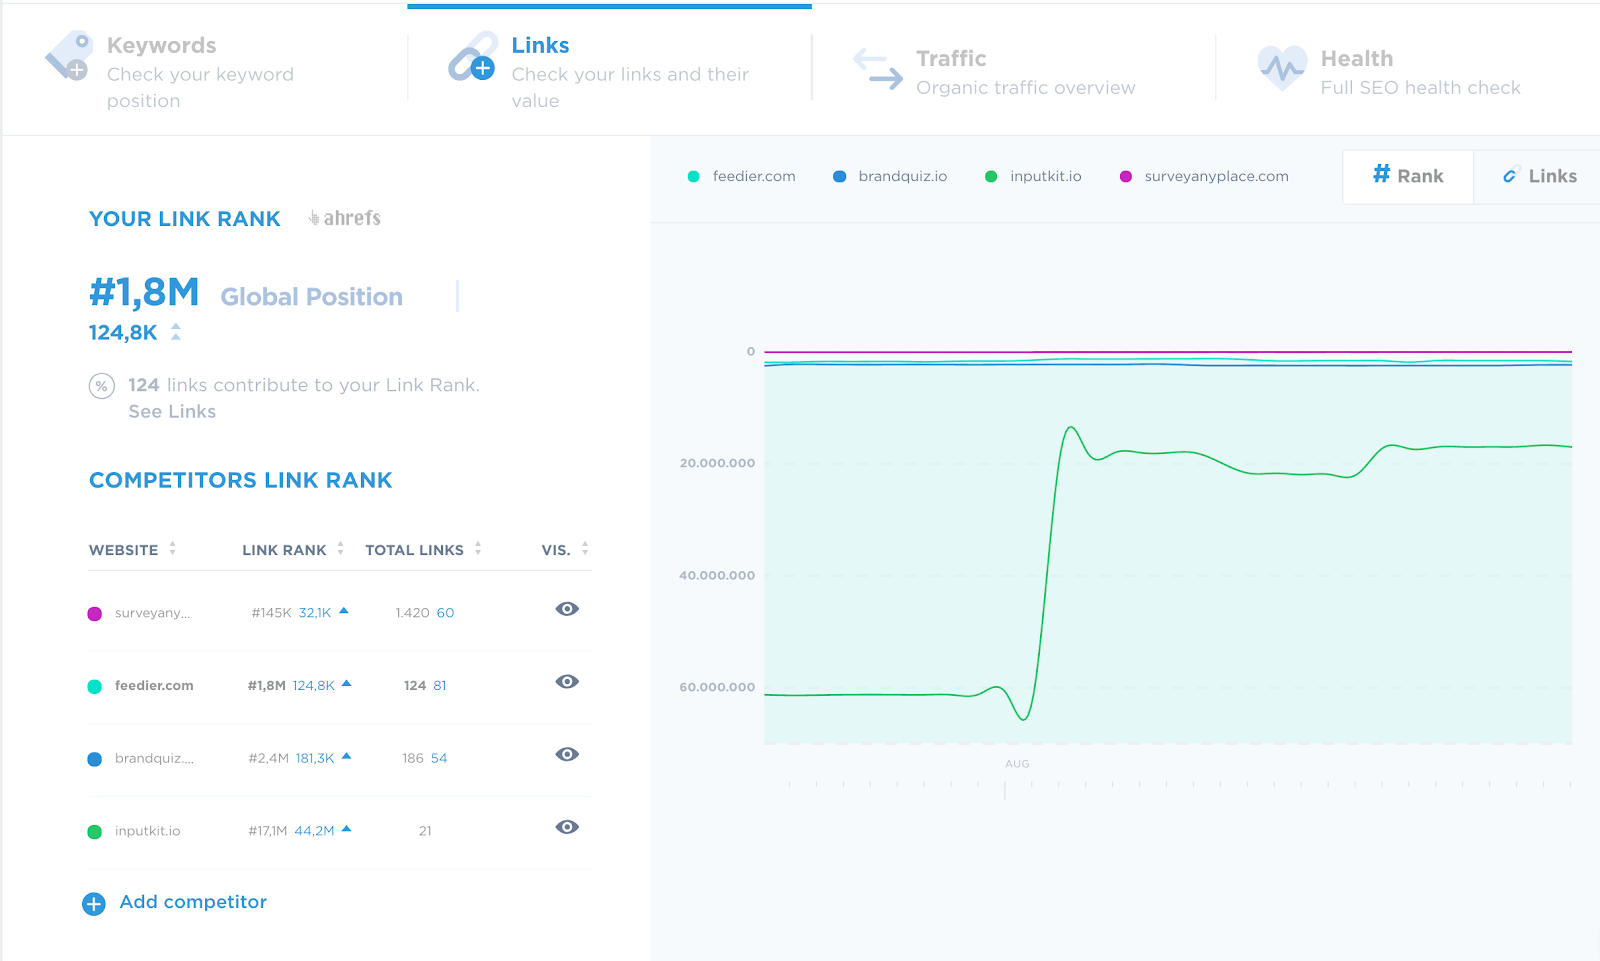Screen dimensions: 1600x961
Task: Open the Links tab
Action: [x=609, y=69]
